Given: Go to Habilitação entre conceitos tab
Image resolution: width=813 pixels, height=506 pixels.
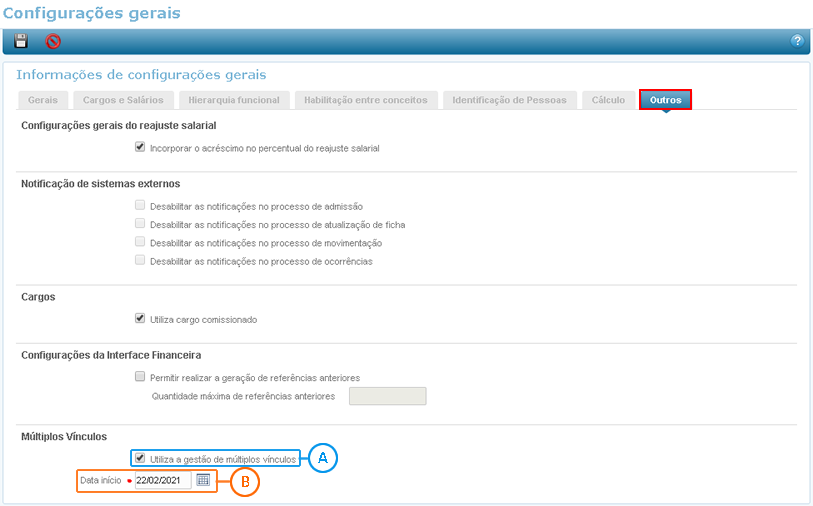Looking at the screenshot, I should [365, 100].
